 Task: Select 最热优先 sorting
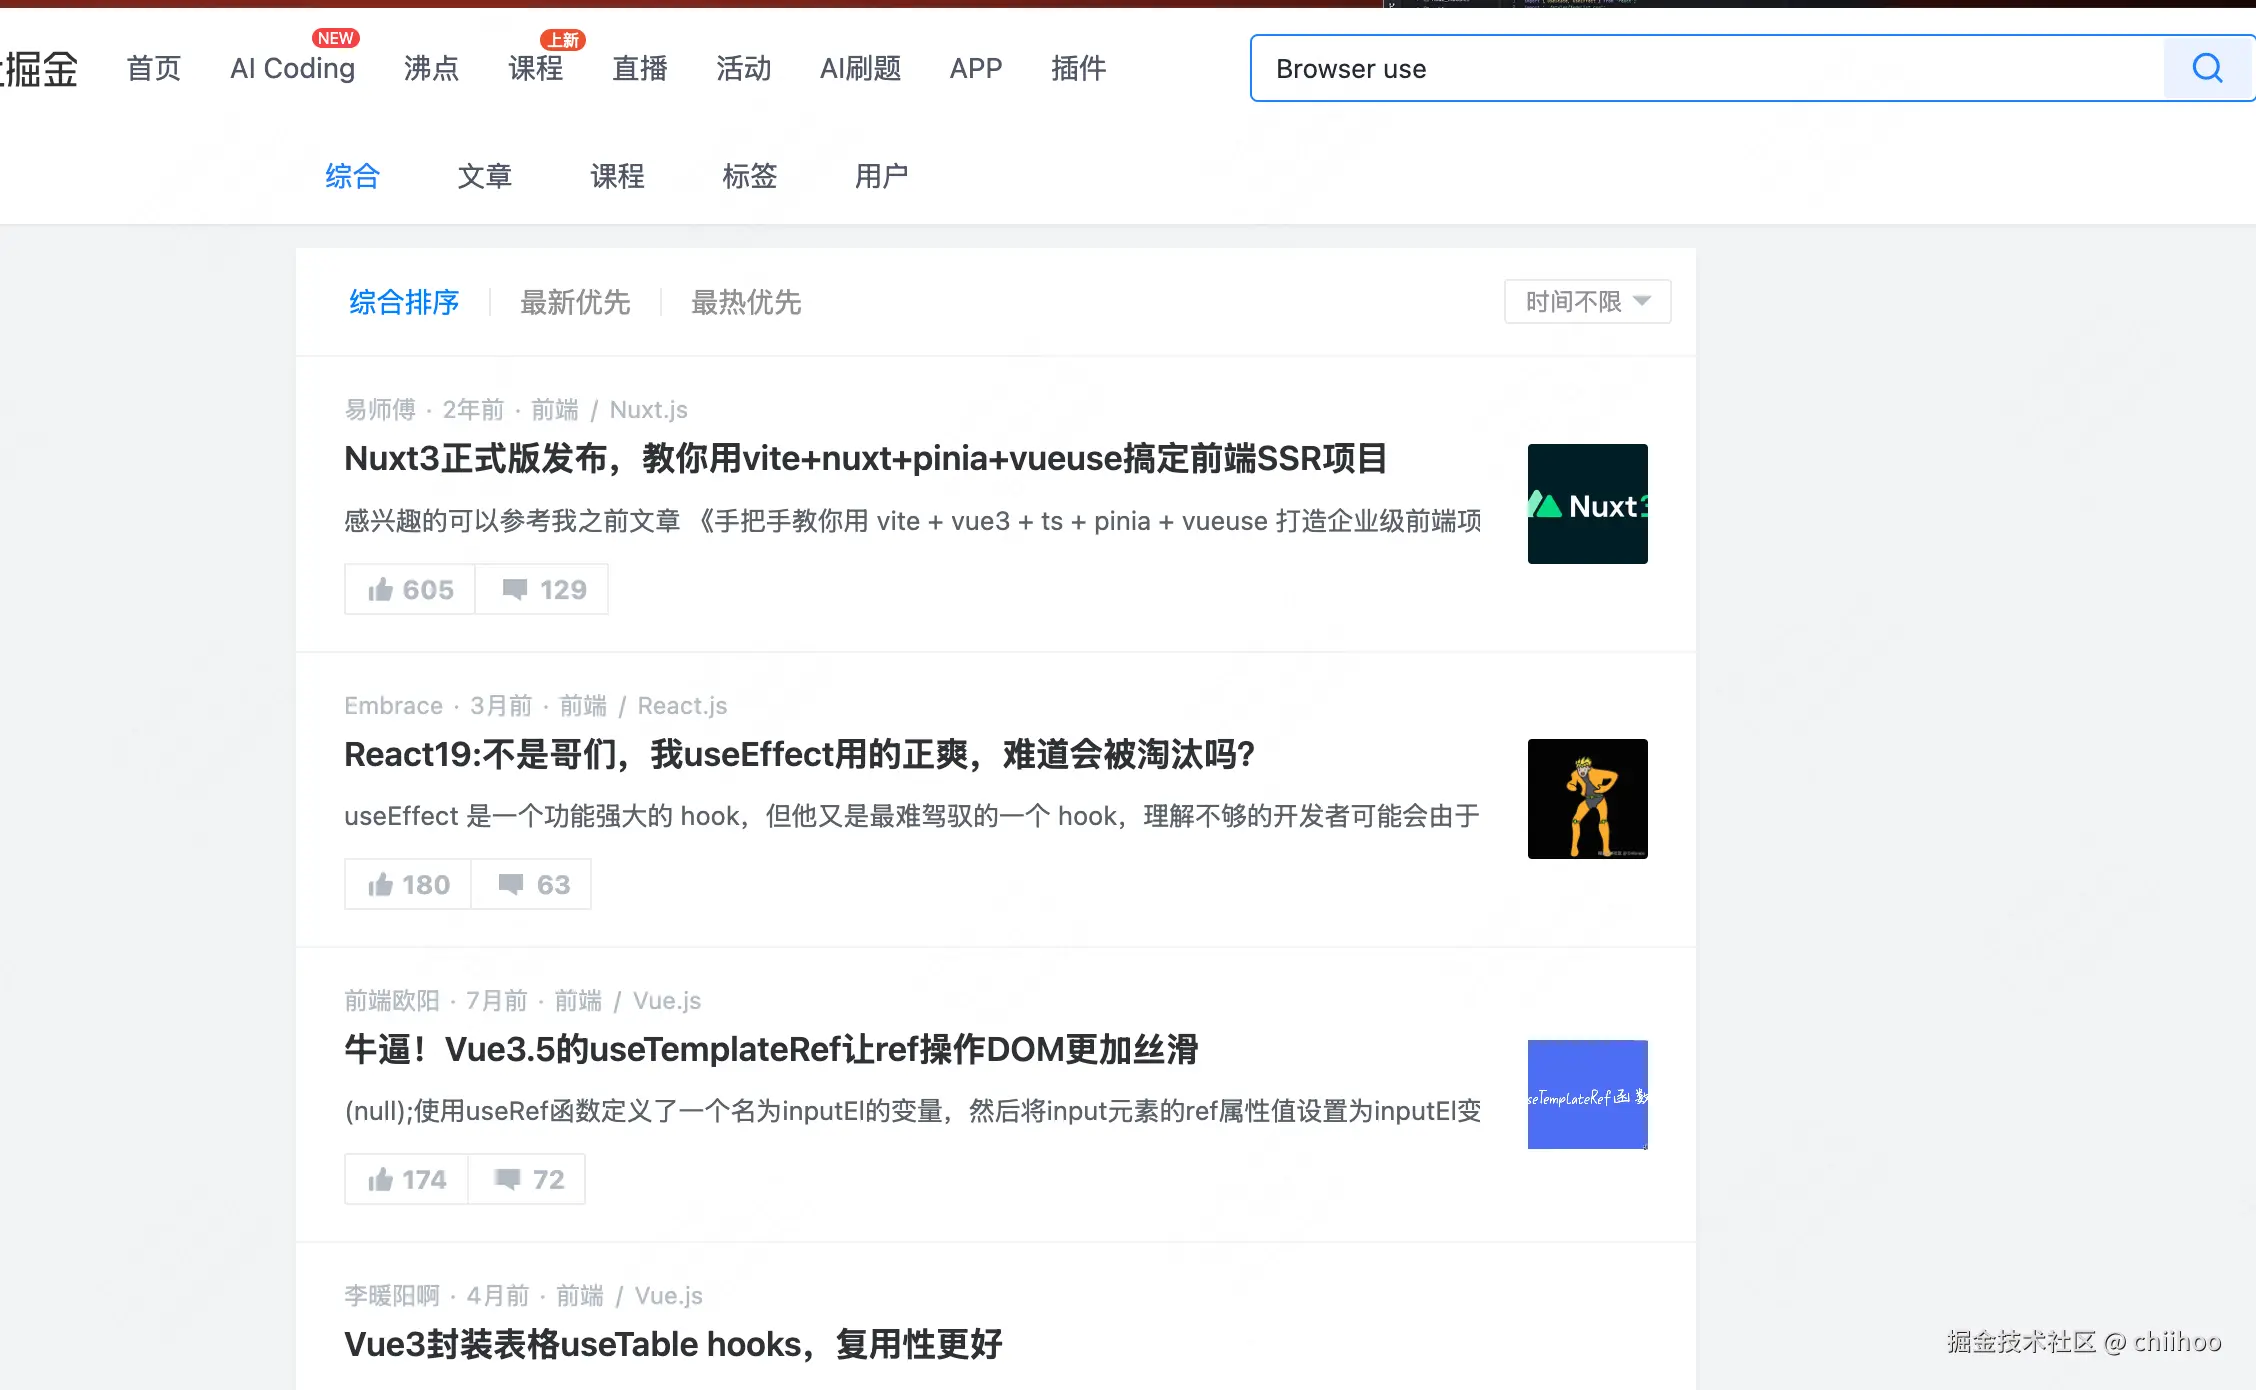coord(745,303)
